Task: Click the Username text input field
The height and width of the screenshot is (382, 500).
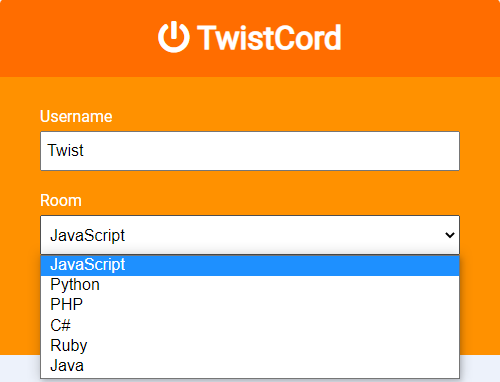Action: [250, 151]
